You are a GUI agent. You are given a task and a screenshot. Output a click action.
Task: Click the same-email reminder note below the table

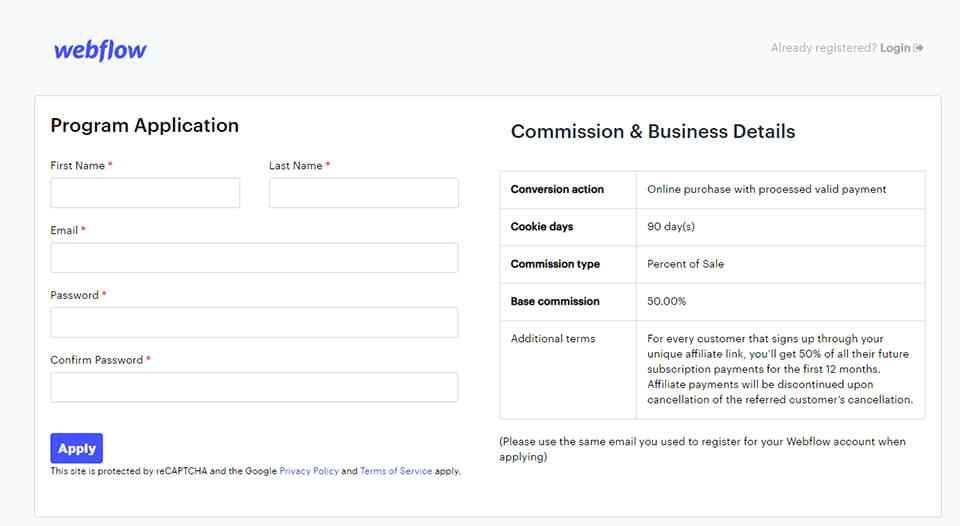[x=701, y=449]
